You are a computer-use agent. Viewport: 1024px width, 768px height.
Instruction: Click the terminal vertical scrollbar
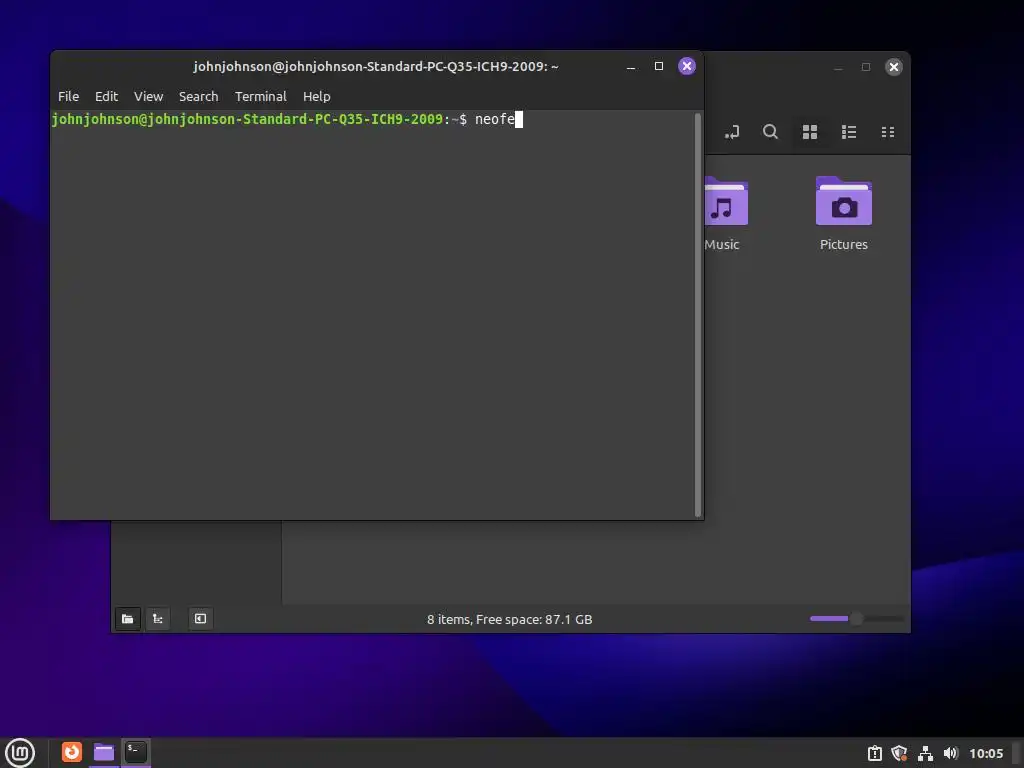point(697,314)
